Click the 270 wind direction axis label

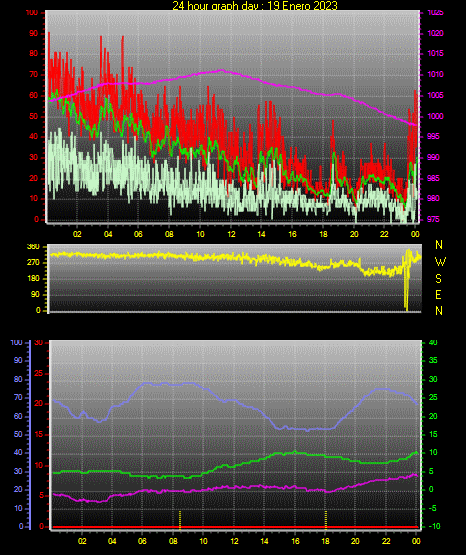coord(34,263)
